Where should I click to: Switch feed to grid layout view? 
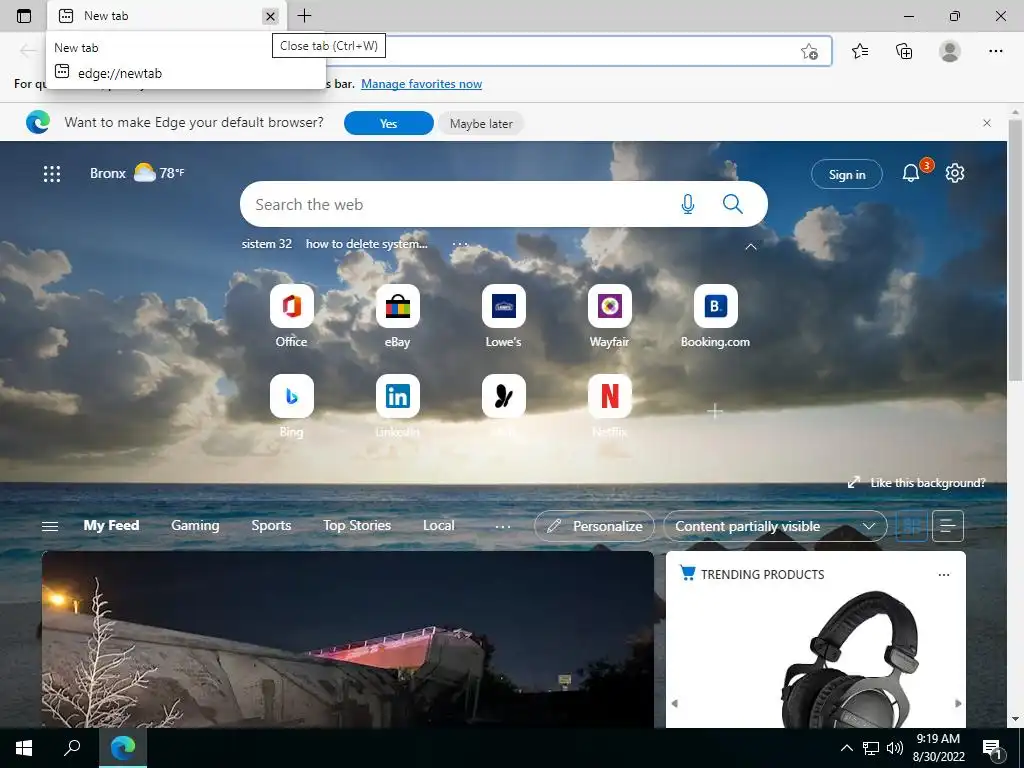coord(911,526)
